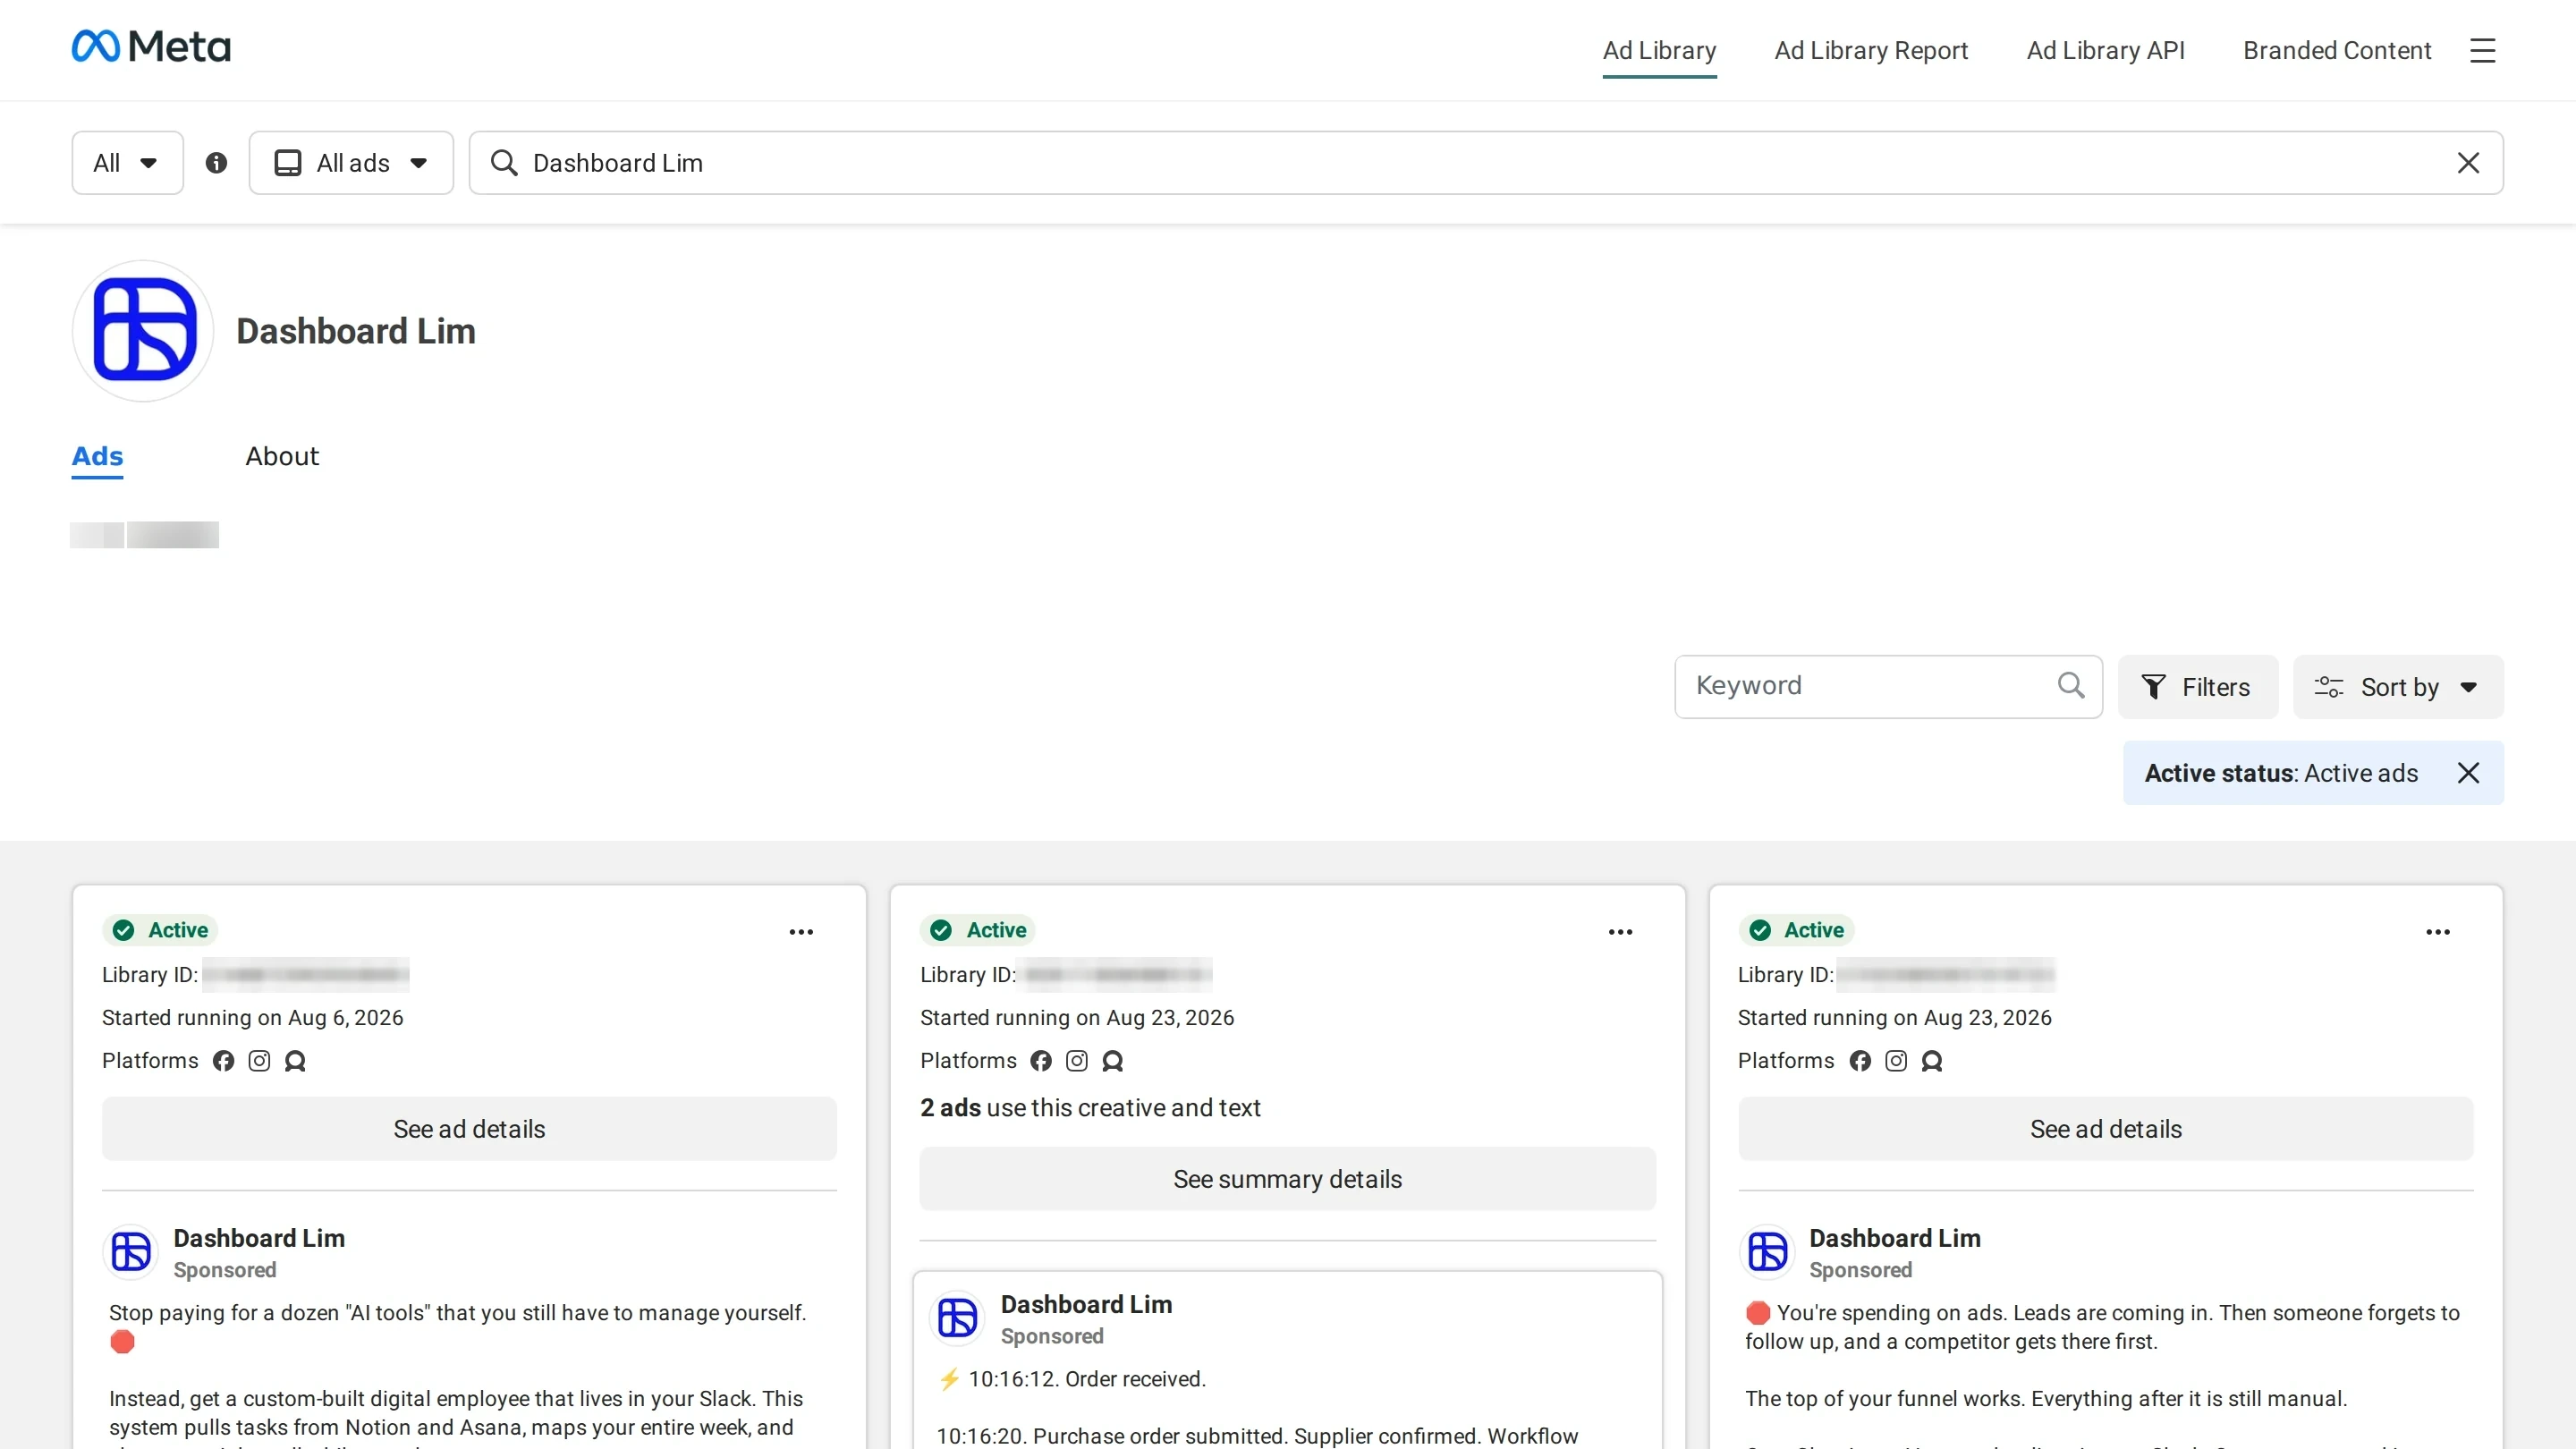Click the Keyword search magnifier icon
The height and width of the screenshot is (1449, 2576).
click(2071, 686)
